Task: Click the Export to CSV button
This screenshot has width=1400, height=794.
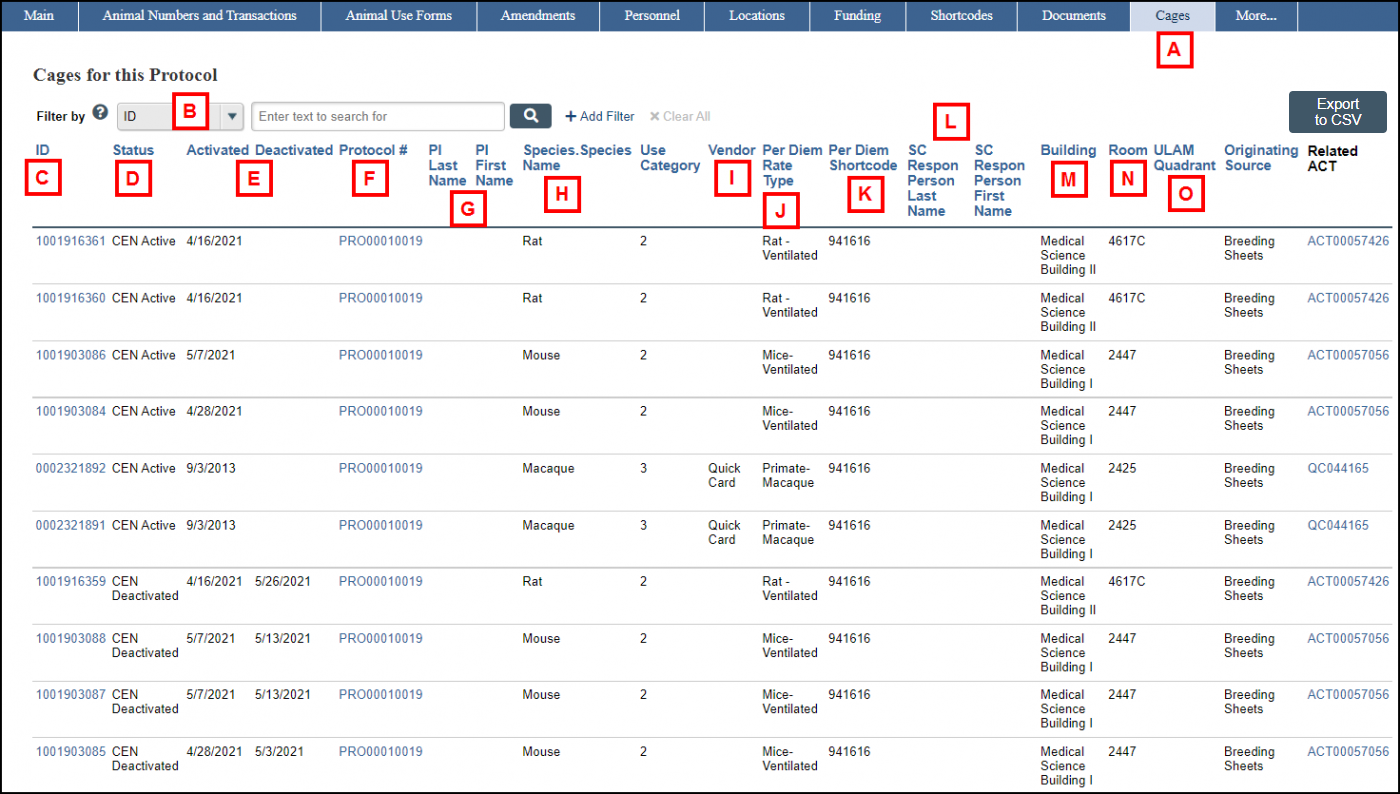Action: tap(1338, 112)
